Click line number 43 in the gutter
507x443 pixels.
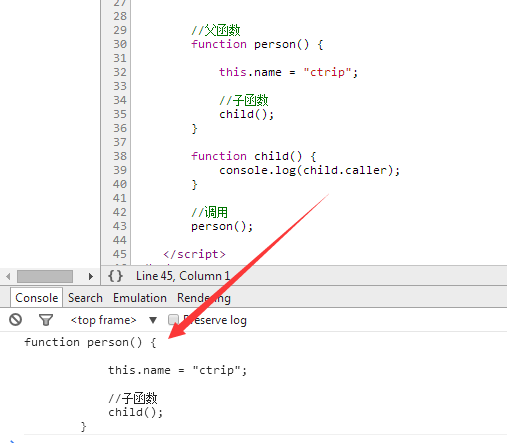point(120,226)
